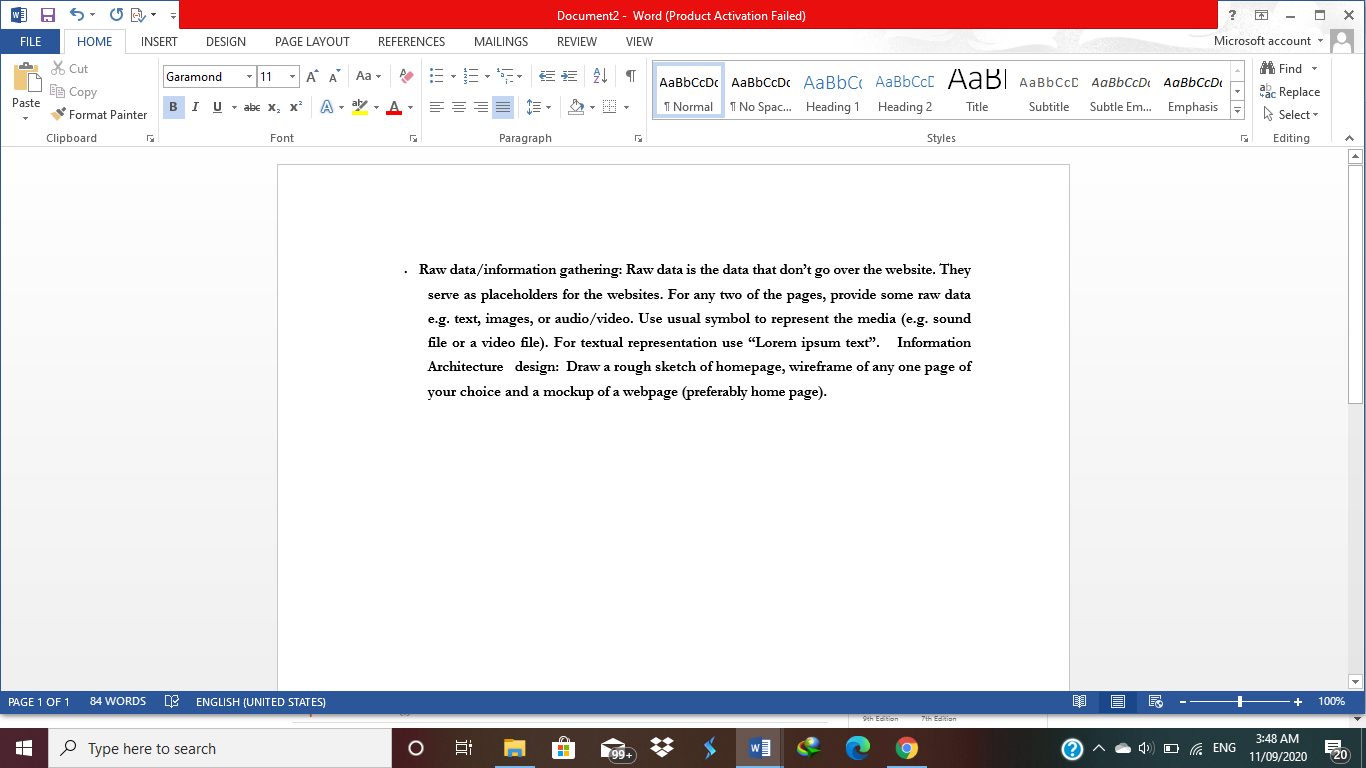This screenshot has width=1366, height=768.
Task: Apply superscript formatting
Action: point(296,107)
